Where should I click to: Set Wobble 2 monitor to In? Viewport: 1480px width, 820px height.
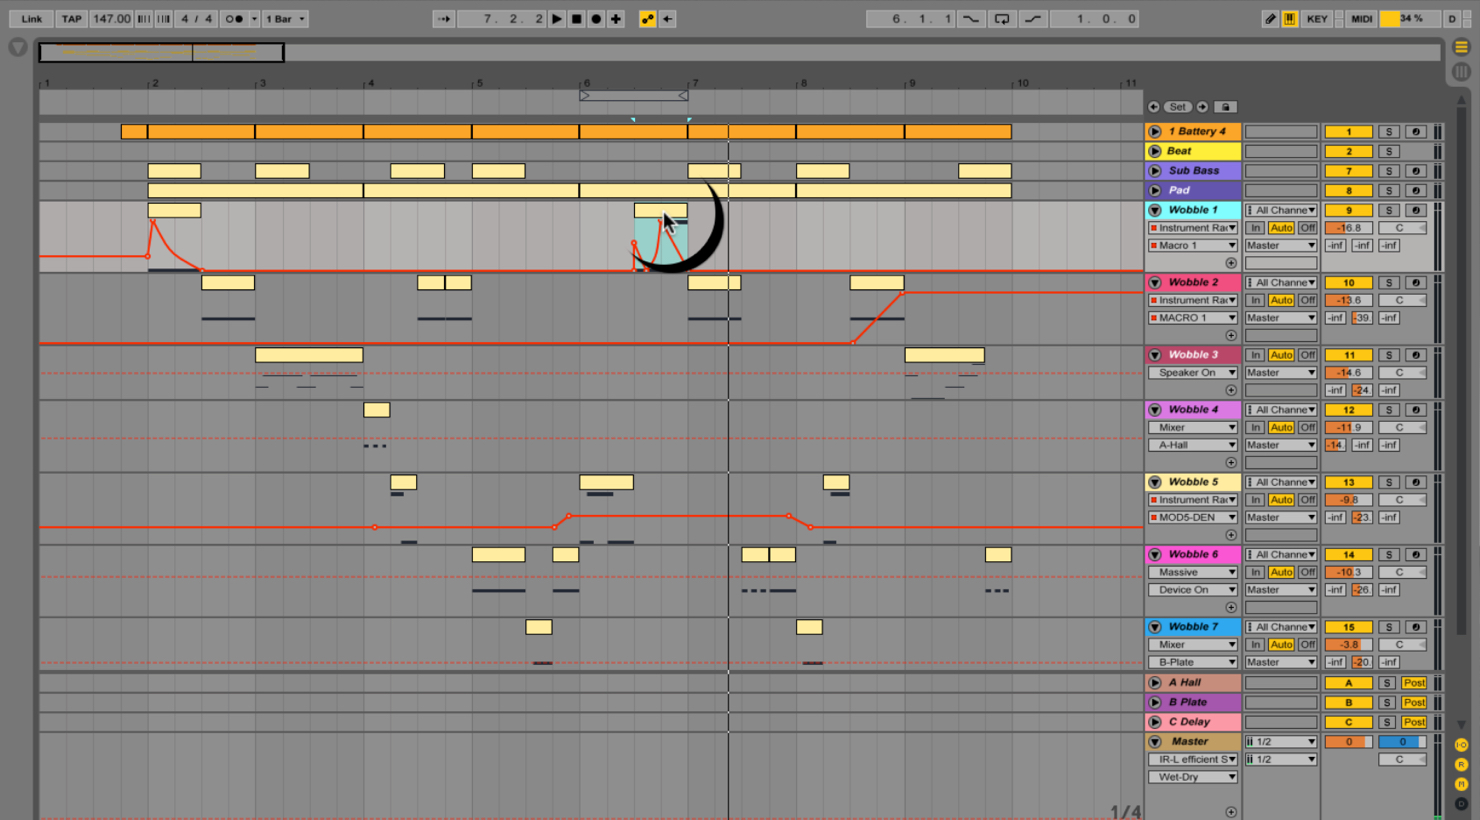1255,300
